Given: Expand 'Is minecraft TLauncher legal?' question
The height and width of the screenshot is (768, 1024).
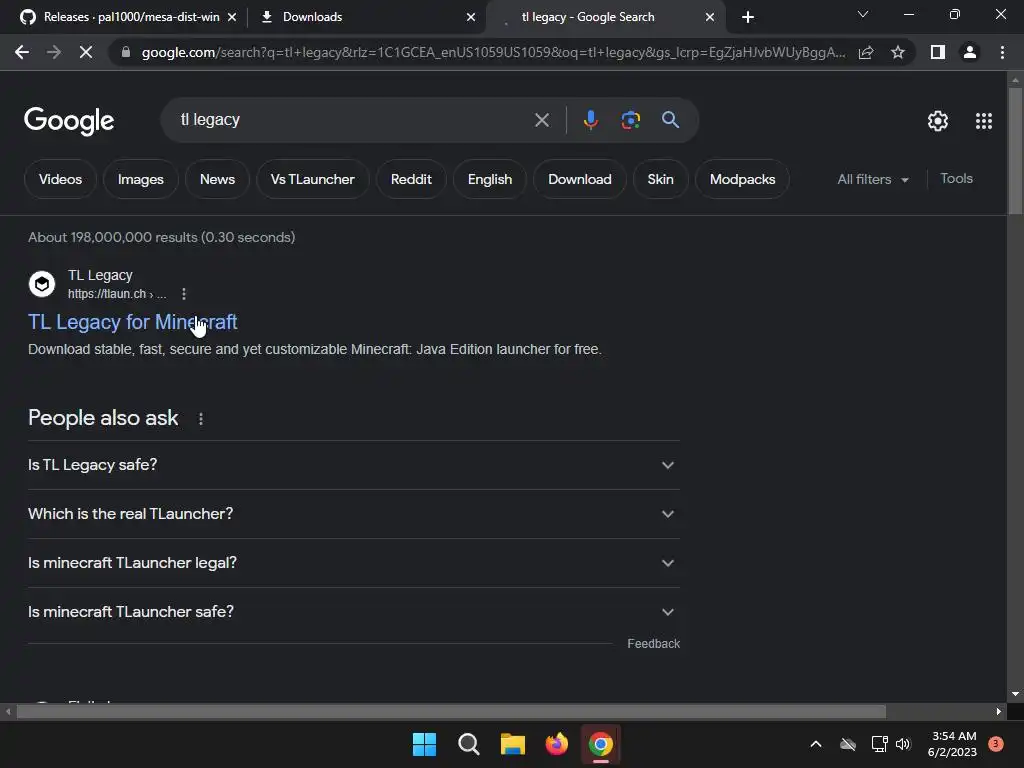Looking at the screenshot, I should click(x=353, y=563).
